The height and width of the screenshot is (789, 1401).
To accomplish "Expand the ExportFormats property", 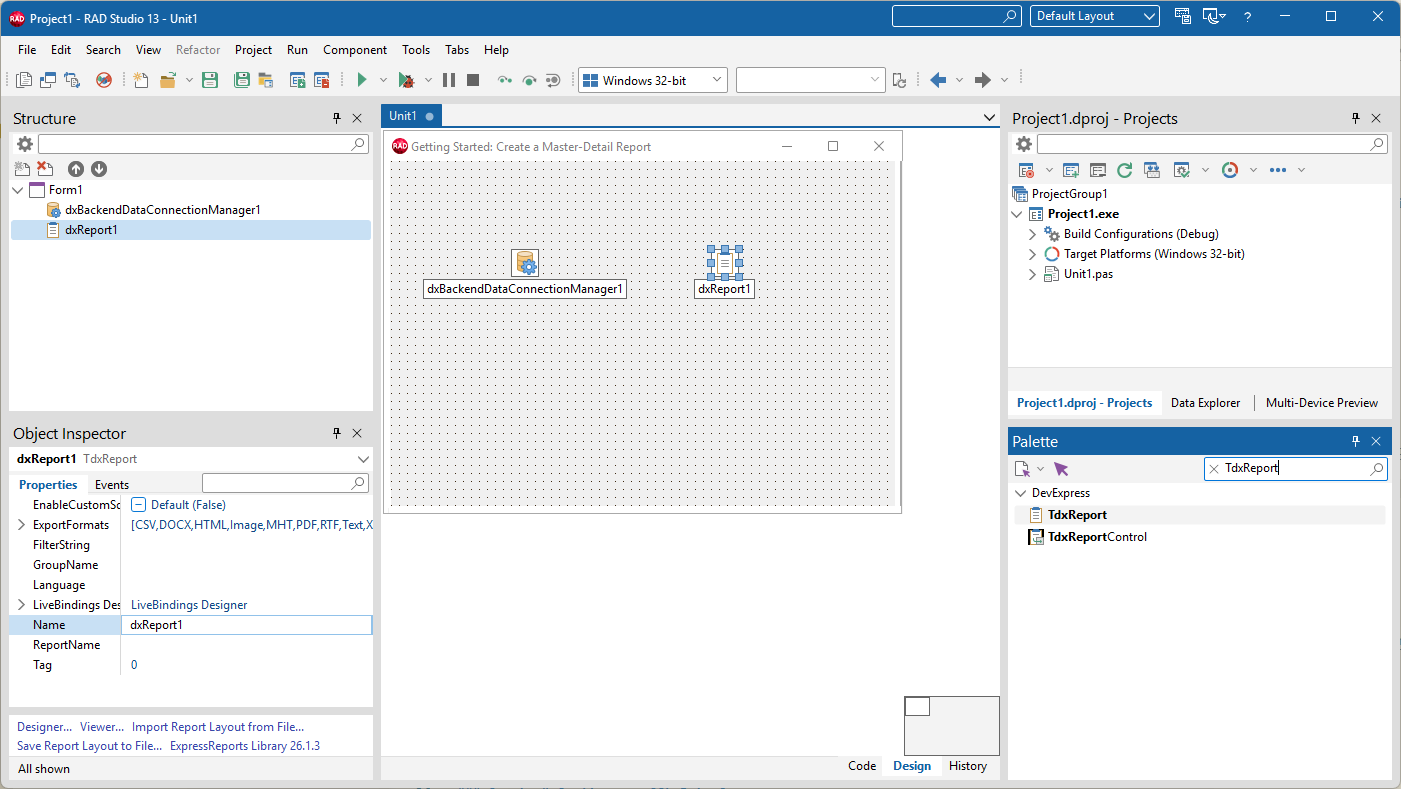I will coord(21,525).
